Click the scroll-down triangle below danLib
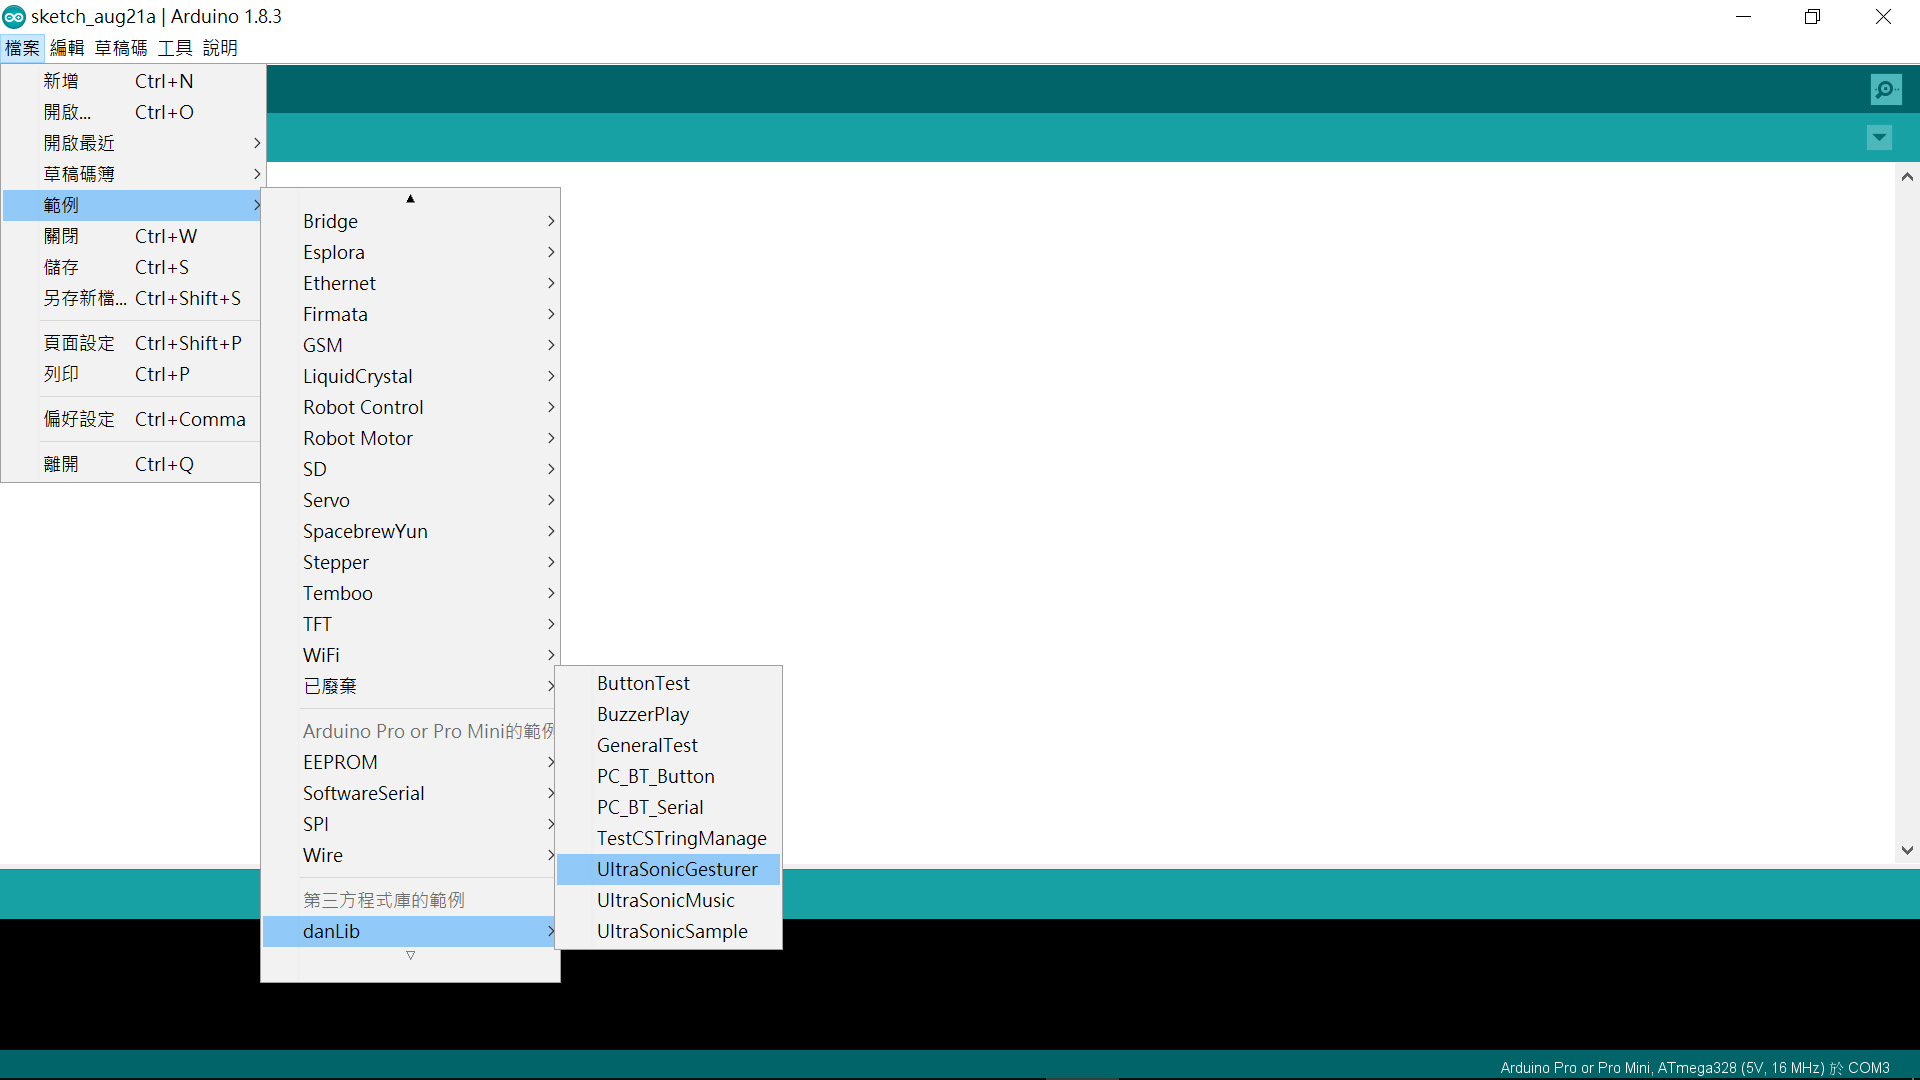The height and width of the screenshot is (1080, 1920). [410, 955]
